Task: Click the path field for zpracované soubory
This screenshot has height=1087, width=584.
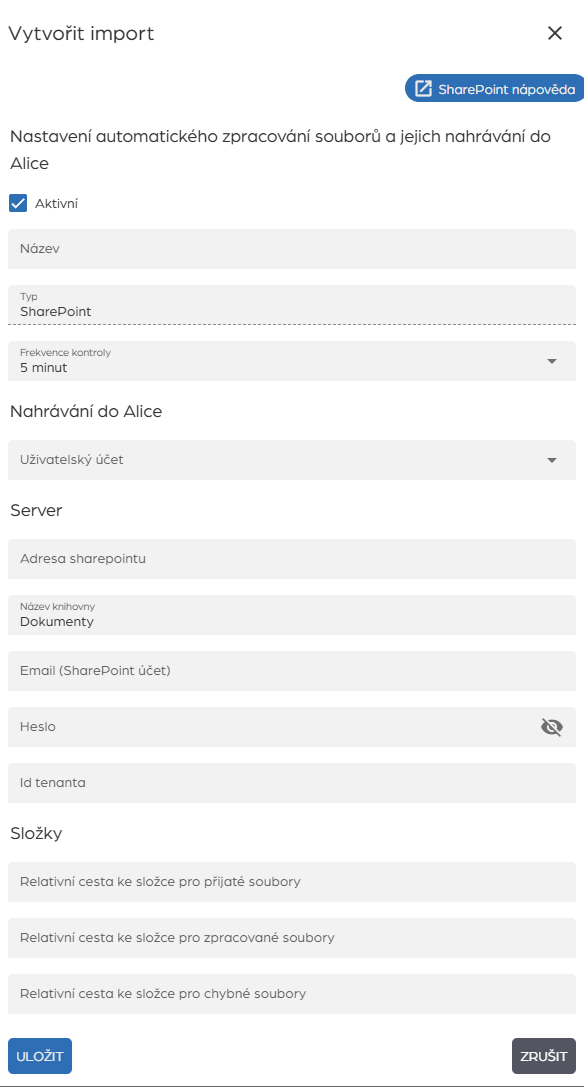Action: (292, 937)
